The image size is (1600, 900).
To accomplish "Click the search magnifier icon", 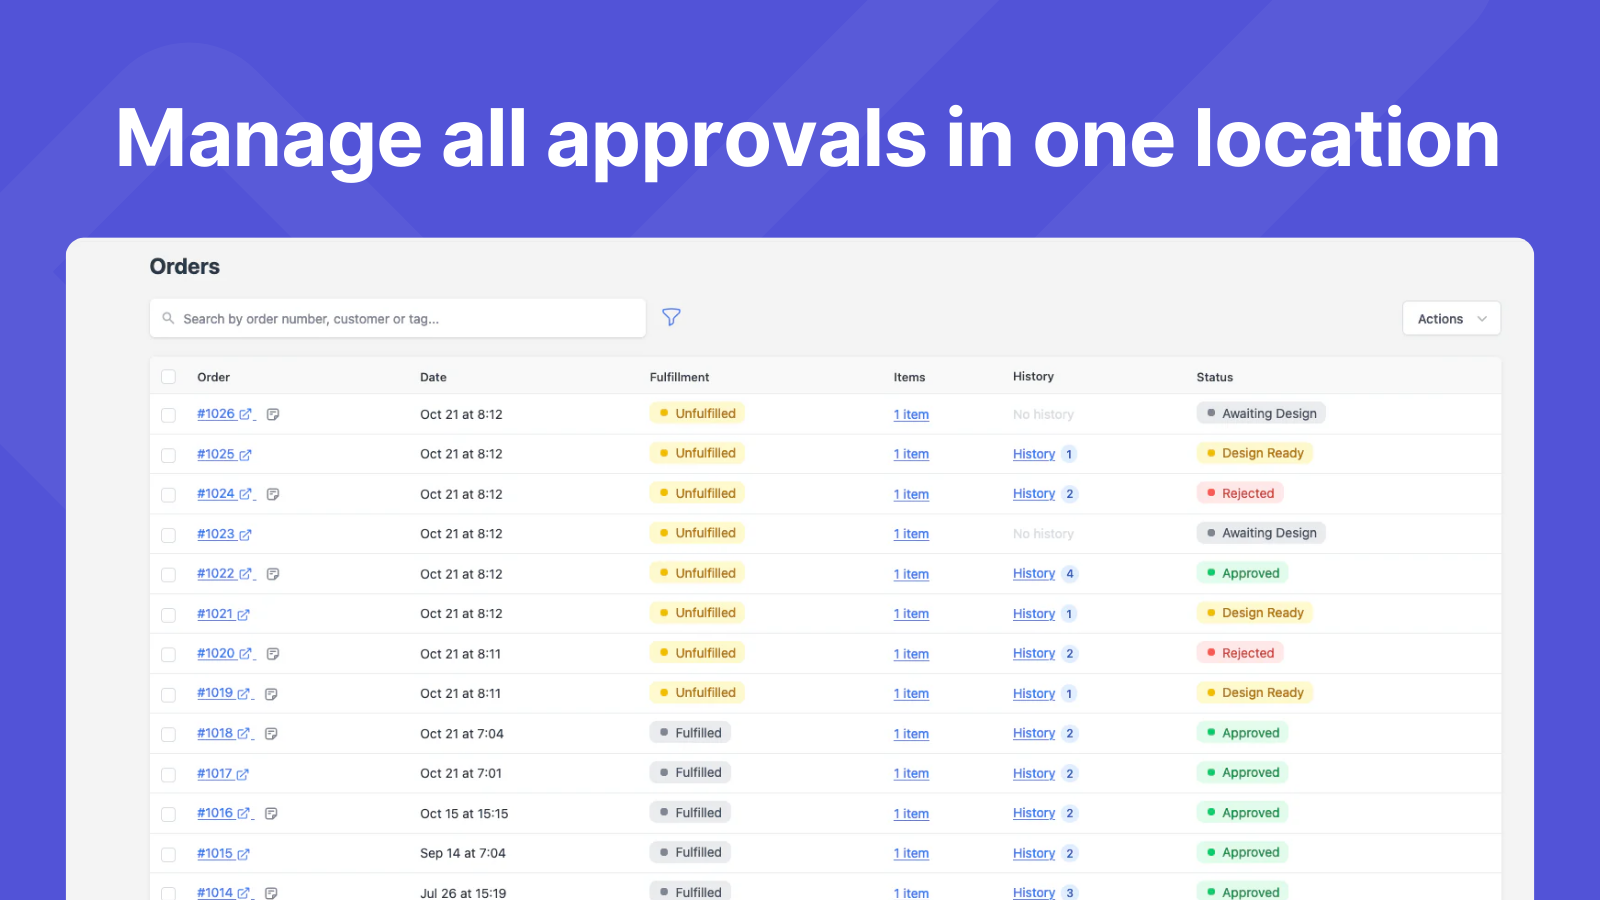I will [x=168, y=319].
